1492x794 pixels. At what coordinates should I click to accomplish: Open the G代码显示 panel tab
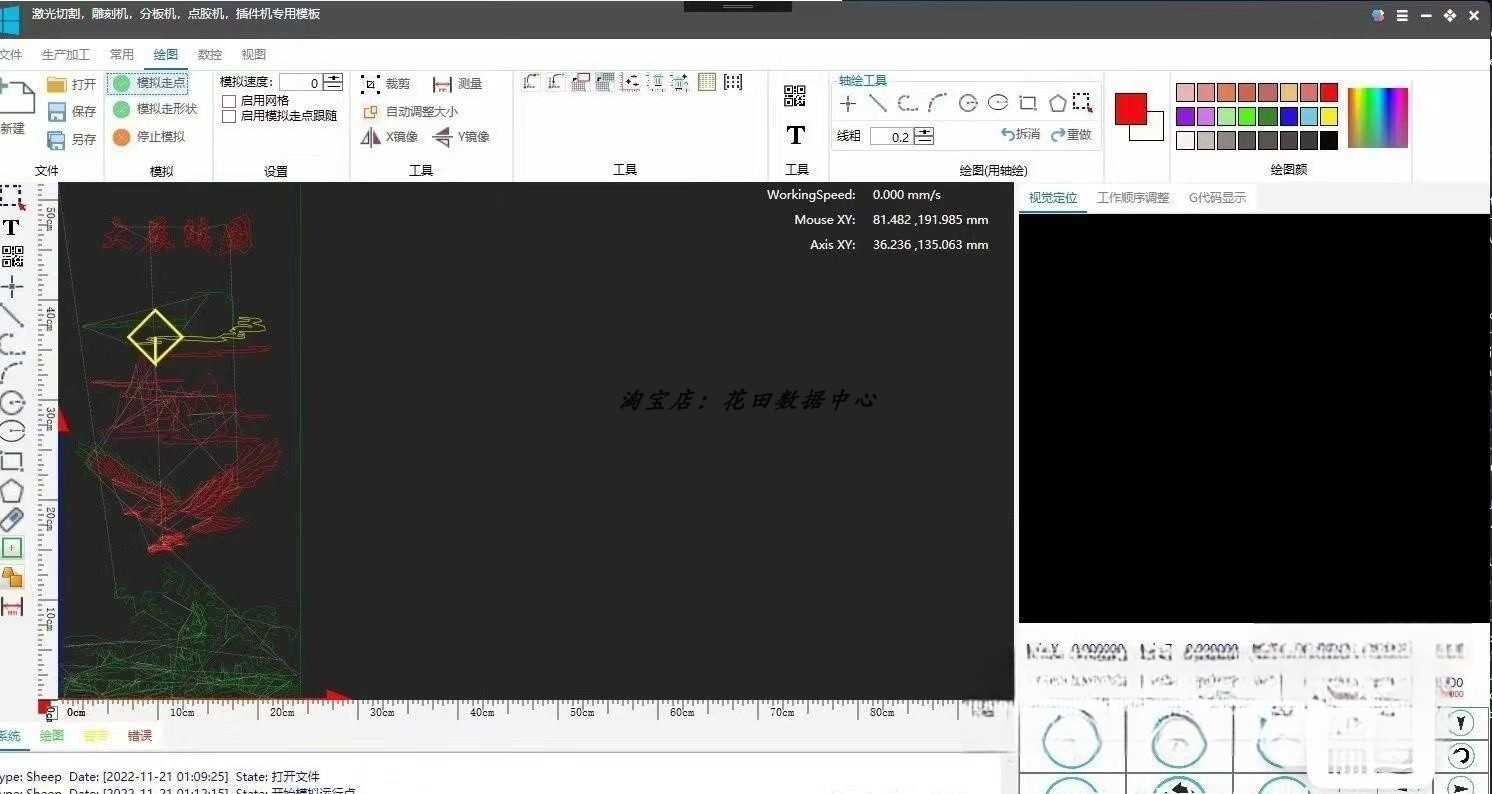pos(1217,198)
